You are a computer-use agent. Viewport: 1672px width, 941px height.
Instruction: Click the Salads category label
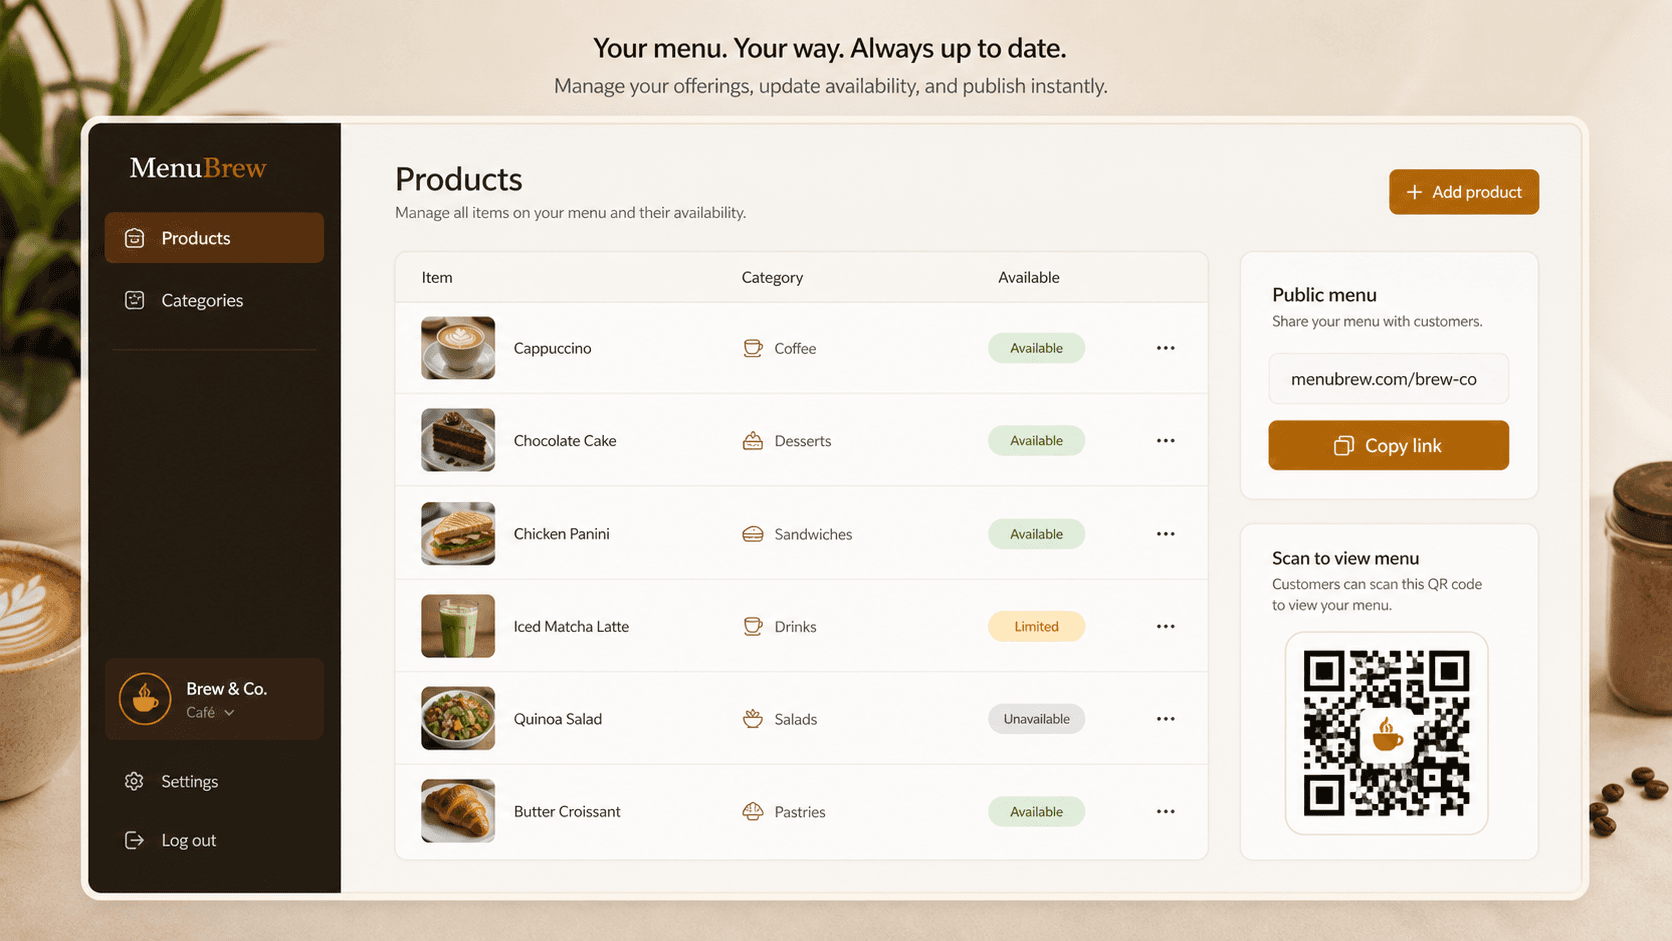(x=796, y=719)
